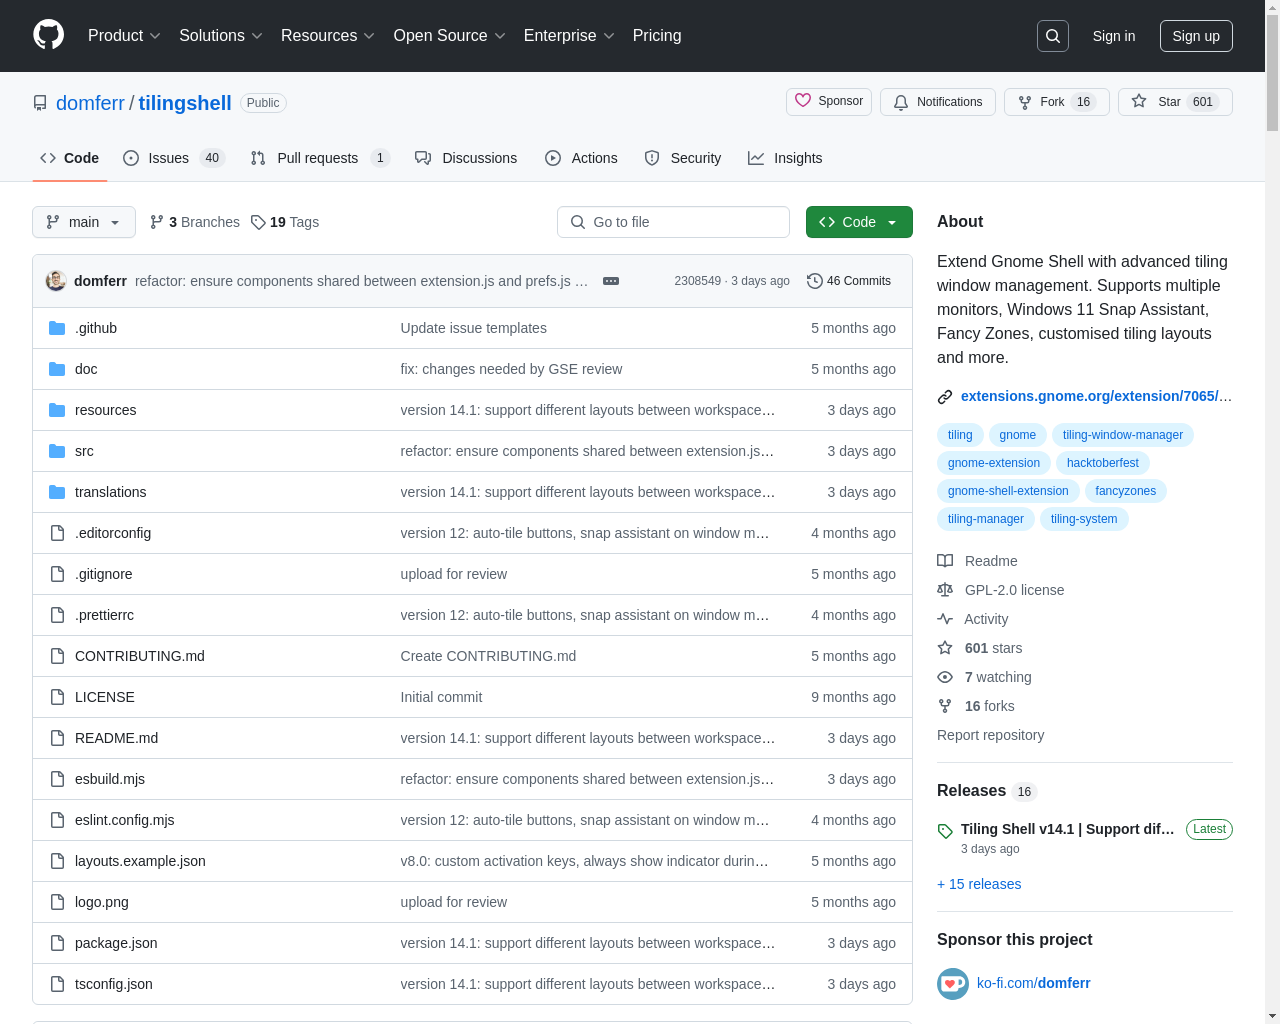Expand commit message ellipsis icon
This screenshot has width=1280, height=1024.
pos(611,281)
